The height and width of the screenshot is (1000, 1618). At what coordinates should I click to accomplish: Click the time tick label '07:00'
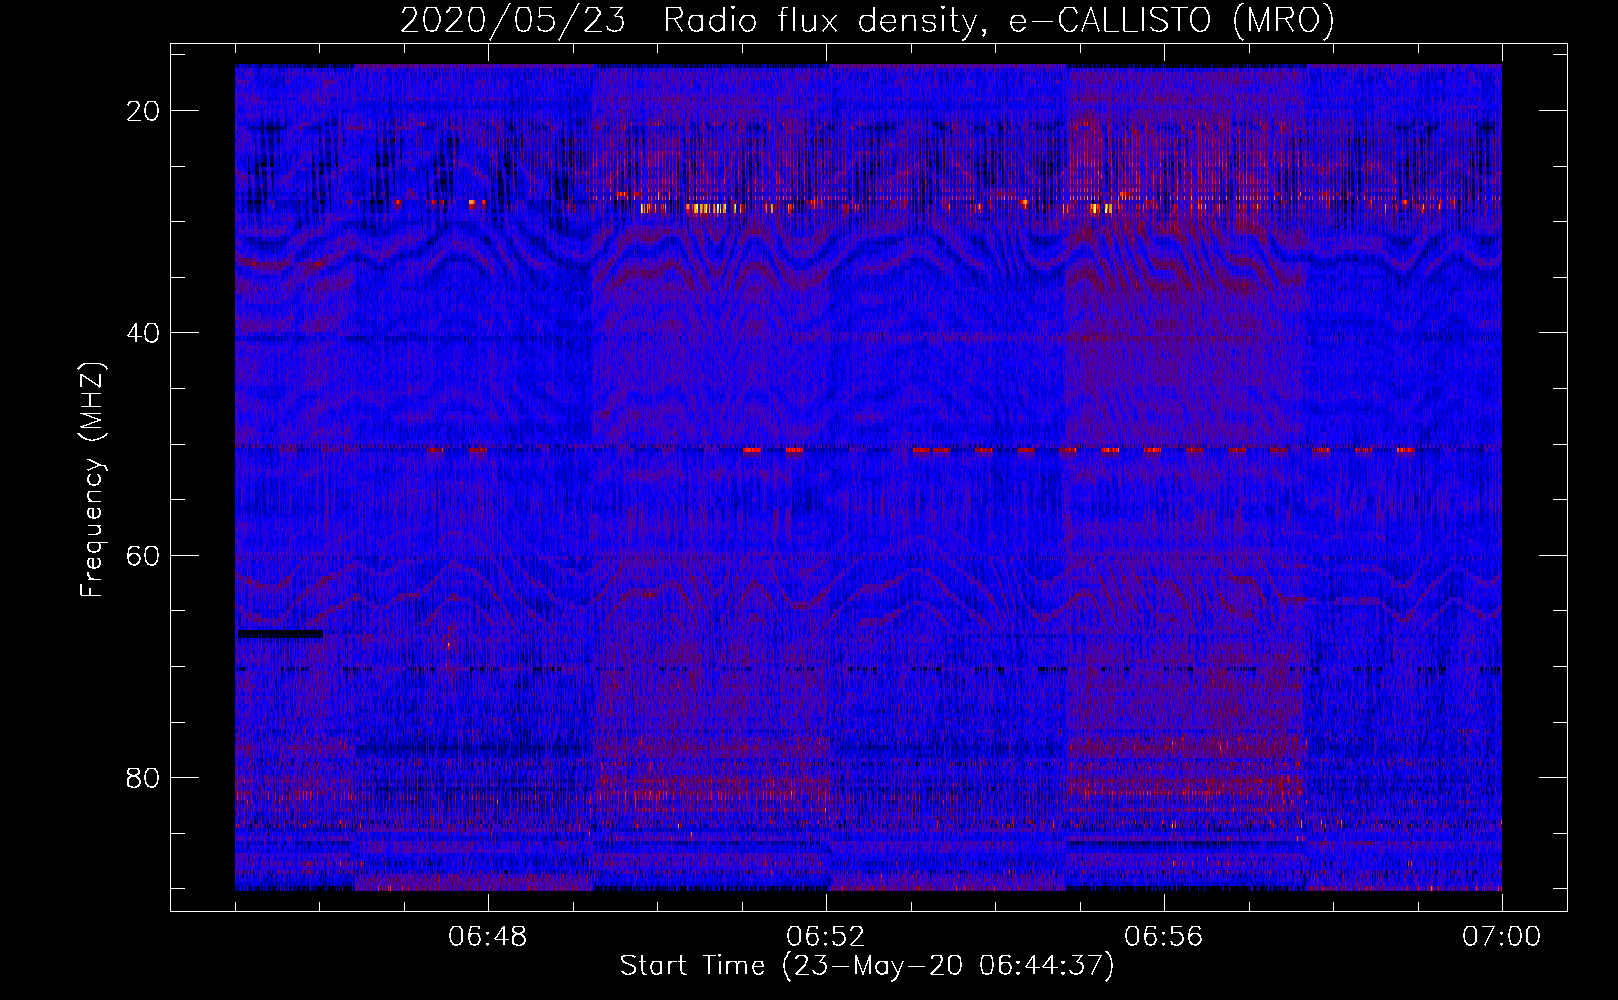(1501, 937)
